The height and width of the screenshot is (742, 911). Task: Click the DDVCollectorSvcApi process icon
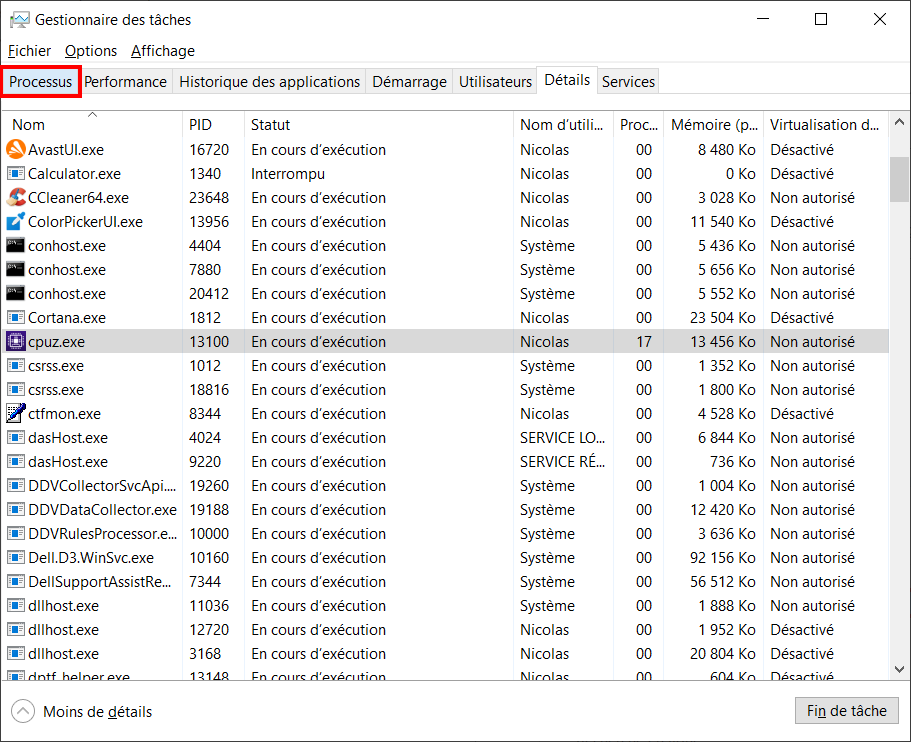pyautogui.click(x=16, y=485)
